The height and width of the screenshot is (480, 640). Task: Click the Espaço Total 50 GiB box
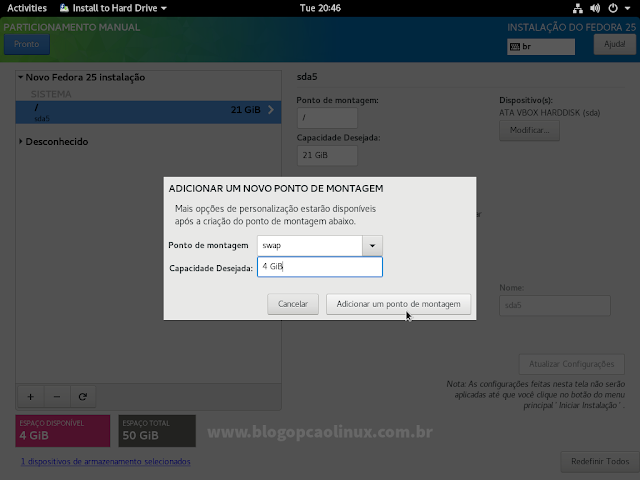pos(157,431)
